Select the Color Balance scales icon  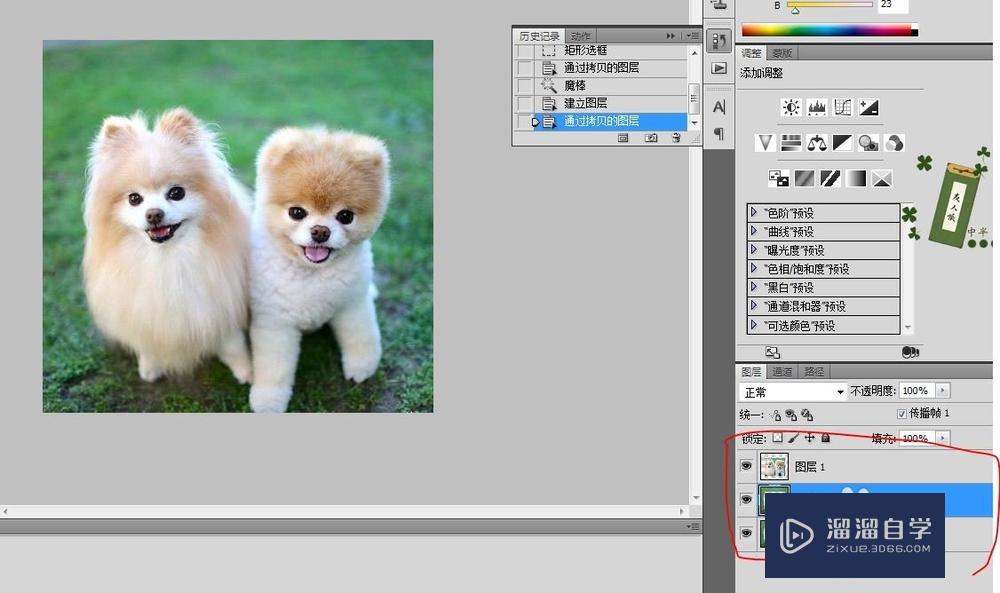click(817, 143)
